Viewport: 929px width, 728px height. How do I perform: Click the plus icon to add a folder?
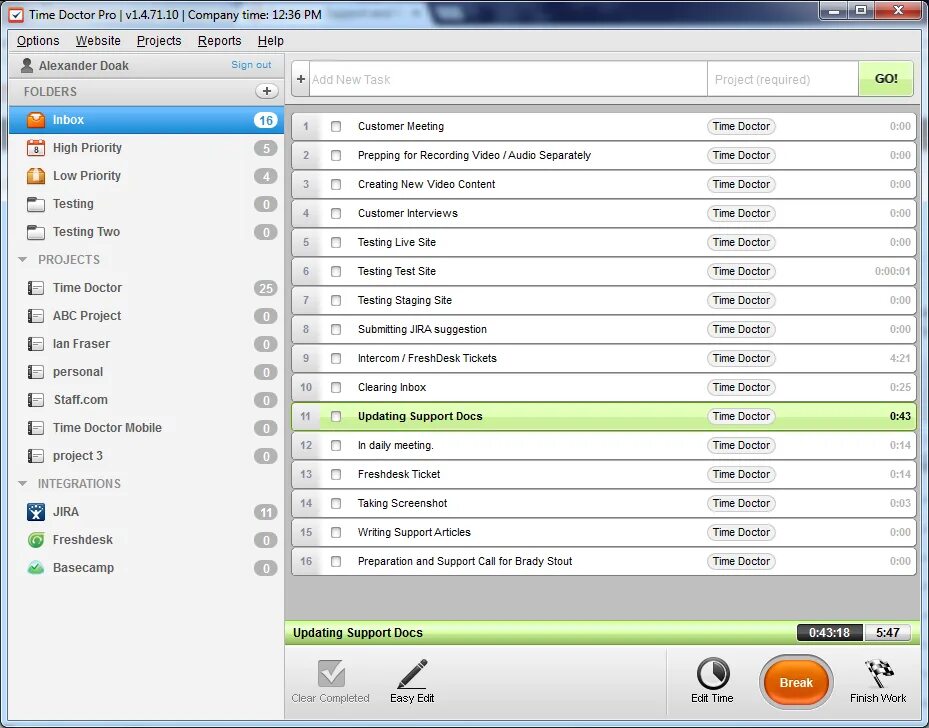267,91
